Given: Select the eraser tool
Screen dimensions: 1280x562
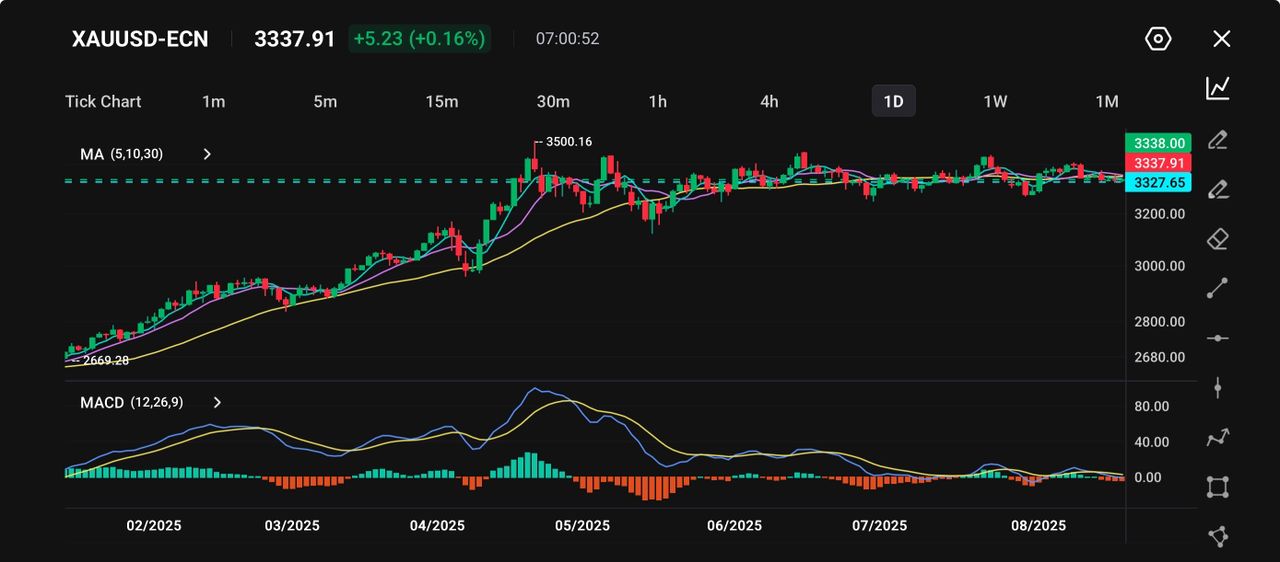Looking at the screenshot, I should tap(1217, 239).
